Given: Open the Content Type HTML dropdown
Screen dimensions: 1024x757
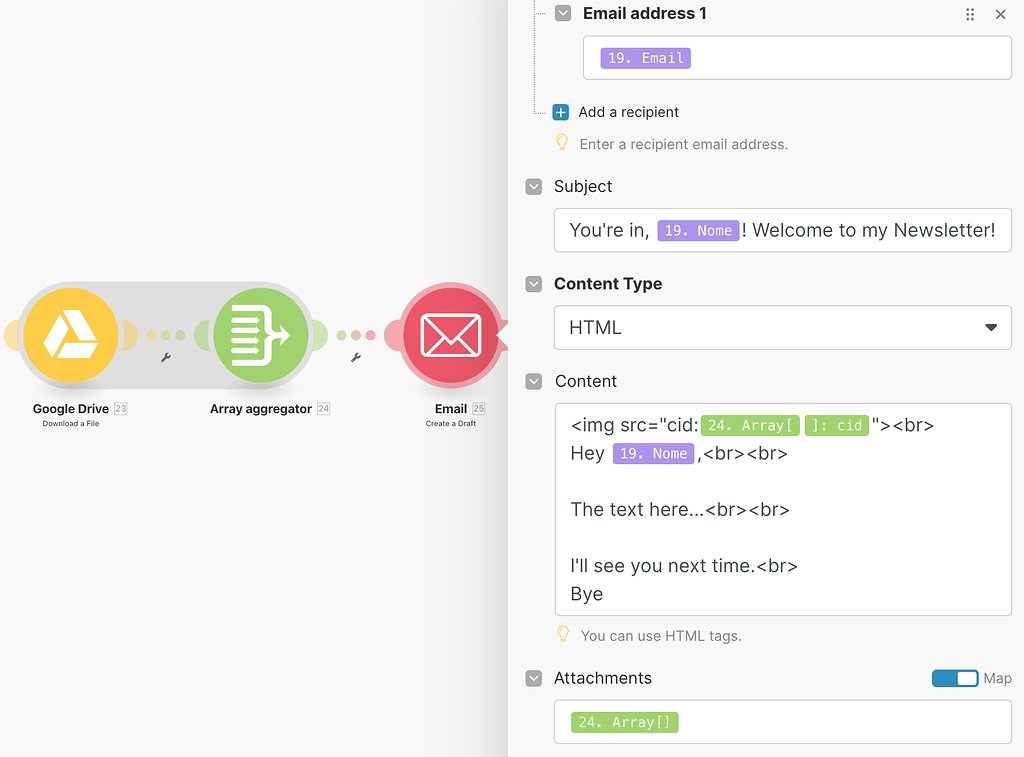Looking at the screenshot, I should pos(782,327).
